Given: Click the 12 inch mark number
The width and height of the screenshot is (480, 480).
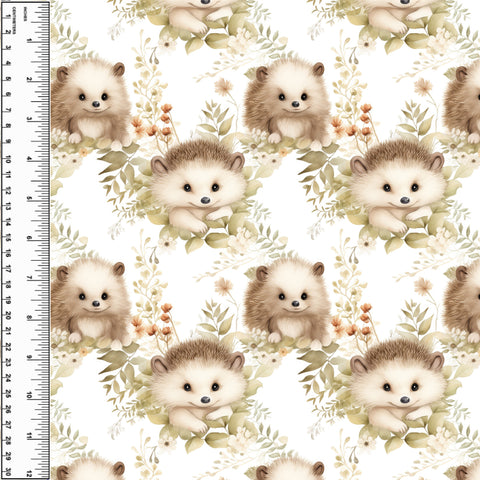Looking at the screenshot, I should [x=29, y=474].
